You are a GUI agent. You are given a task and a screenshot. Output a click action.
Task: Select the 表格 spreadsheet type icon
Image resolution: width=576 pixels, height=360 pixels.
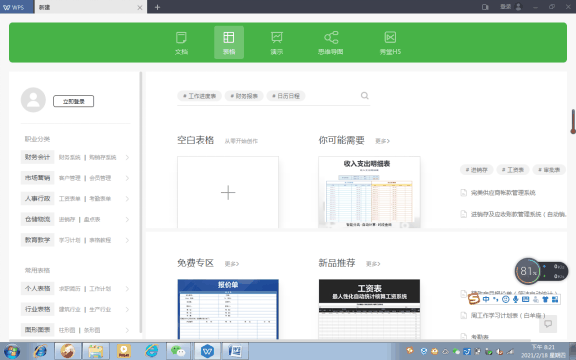(x=229, y=43)
